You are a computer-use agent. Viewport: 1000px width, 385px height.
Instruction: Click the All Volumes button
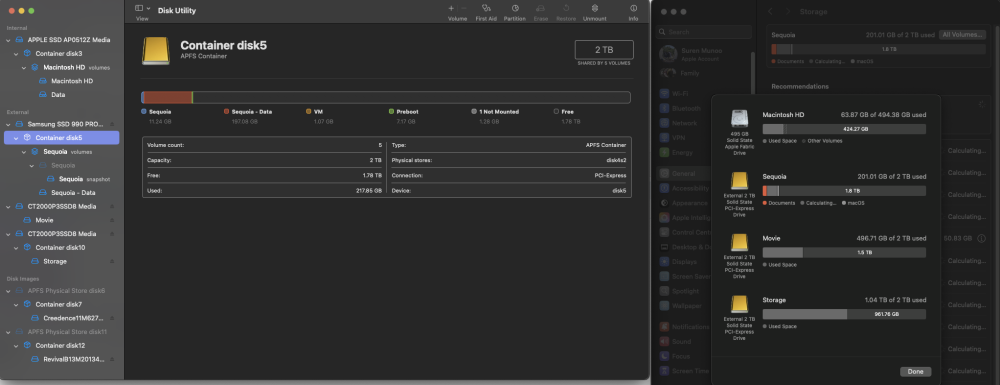click(x=963, y=34)
